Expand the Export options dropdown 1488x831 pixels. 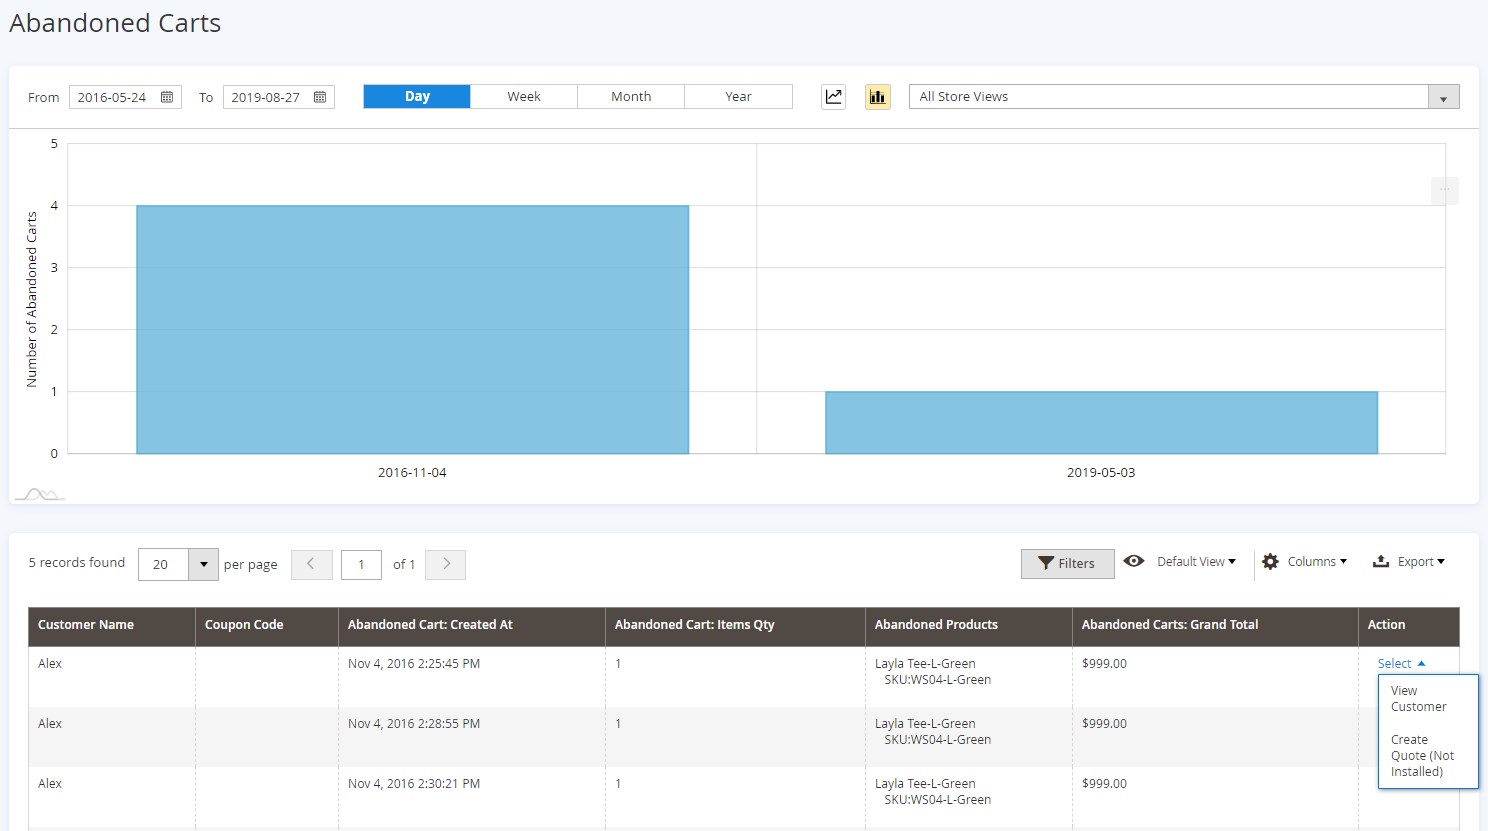coord(1421,562)
